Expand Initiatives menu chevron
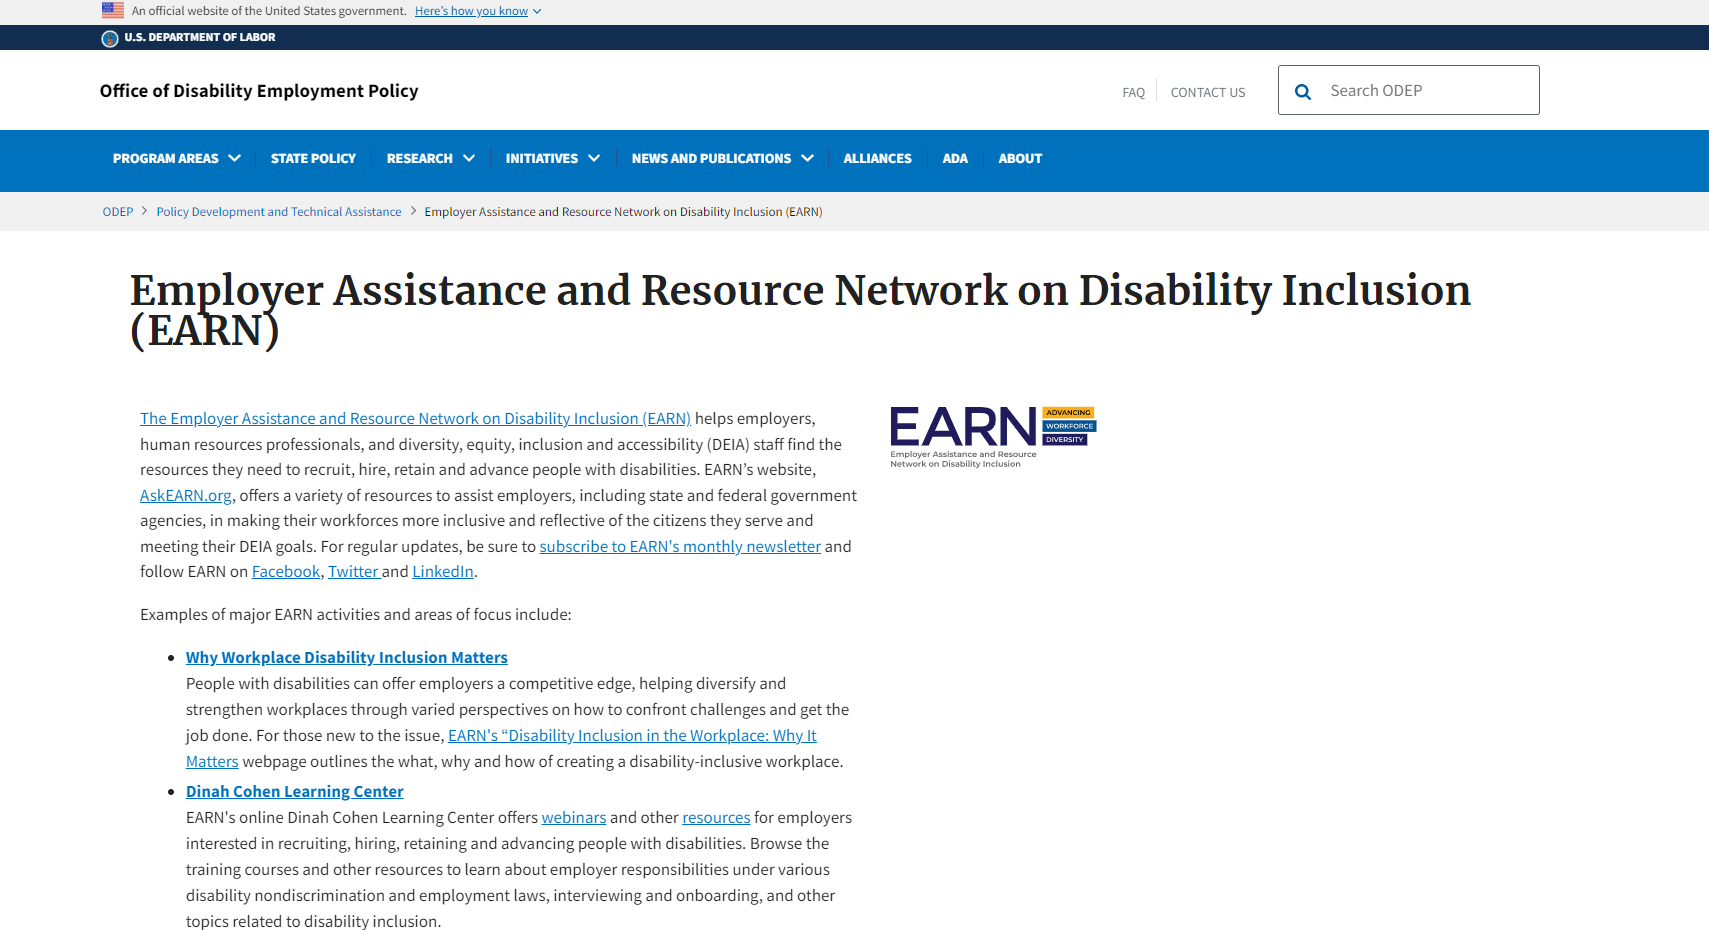Image resolution: width=1709 pixels, height=930 pixels. (594, 158)
